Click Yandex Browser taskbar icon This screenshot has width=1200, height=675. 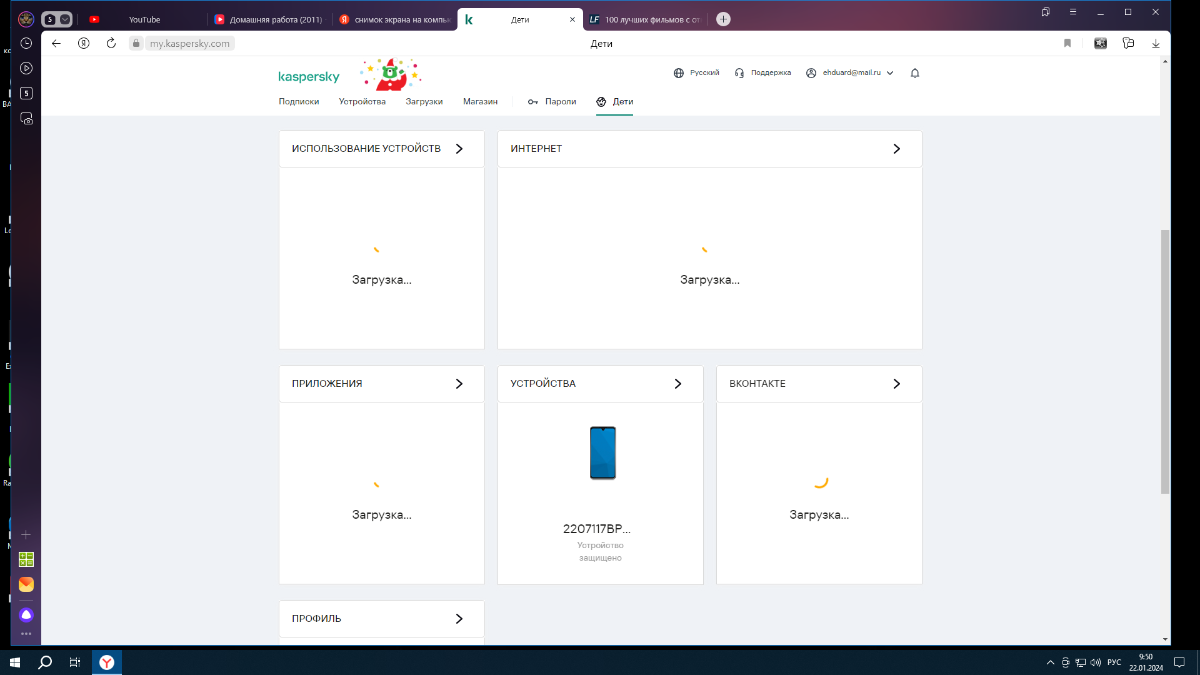106,662
